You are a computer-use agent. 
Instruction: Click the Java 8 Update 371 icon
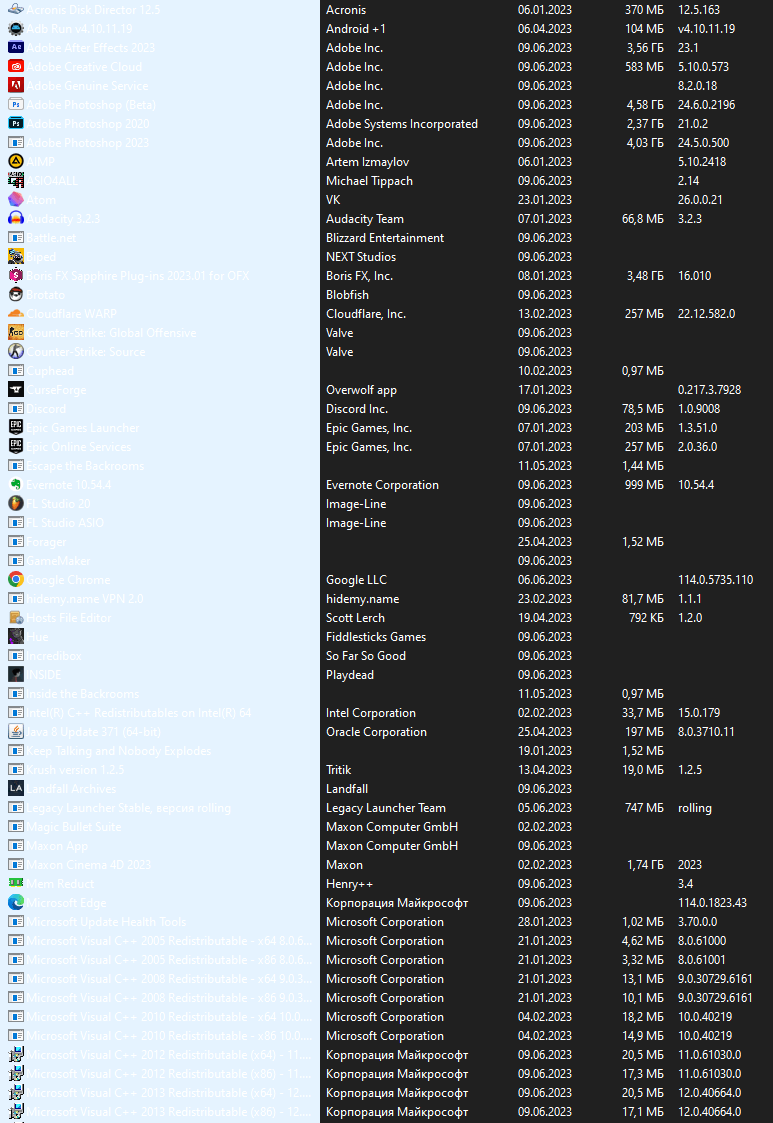tap(15, 732)
